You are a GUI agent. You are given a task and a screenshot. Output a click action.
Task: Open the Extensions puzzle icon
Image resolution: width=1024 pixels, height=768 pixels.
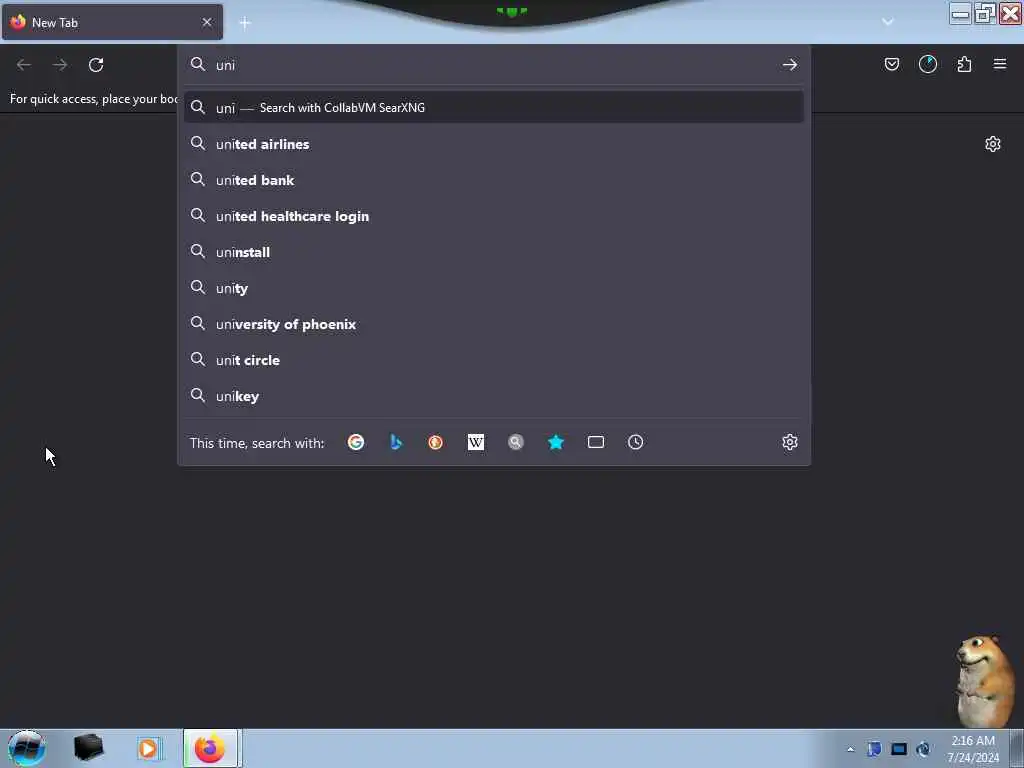[964, 64]
